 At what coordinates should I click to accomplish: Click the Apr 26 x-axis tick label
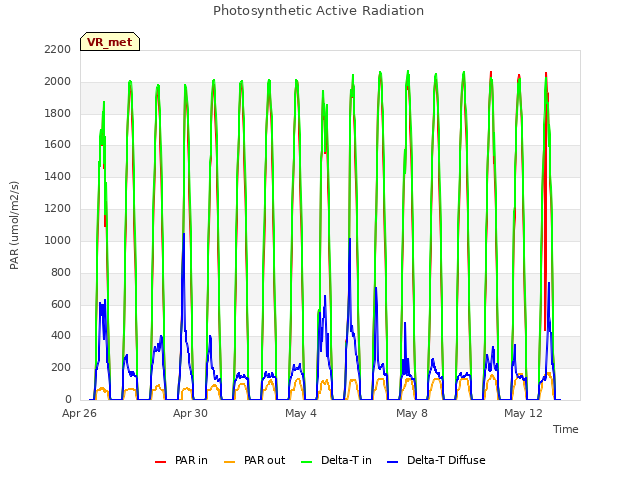pos(79,413)
